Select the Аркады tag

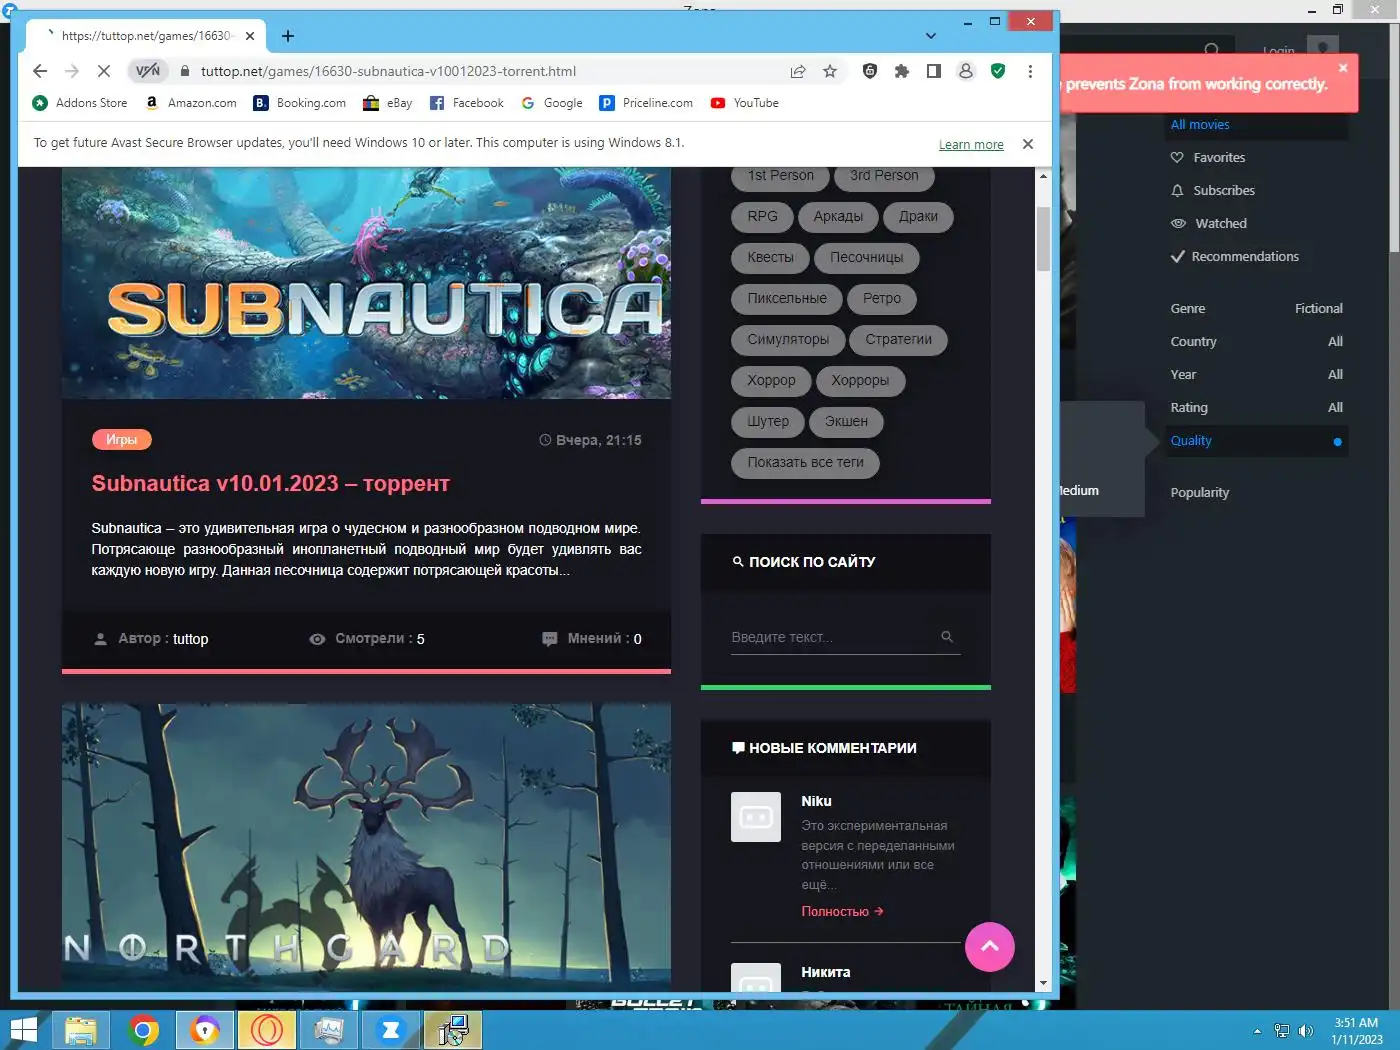[838, 216]
